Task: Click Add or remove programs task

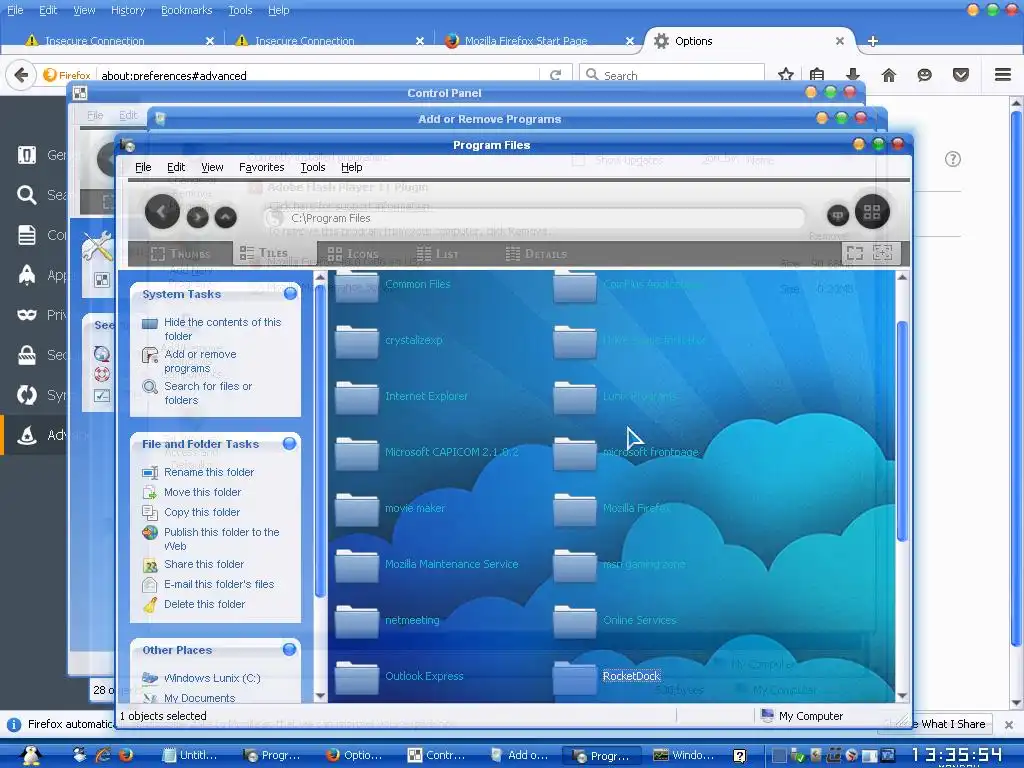Action: (200, 361)
